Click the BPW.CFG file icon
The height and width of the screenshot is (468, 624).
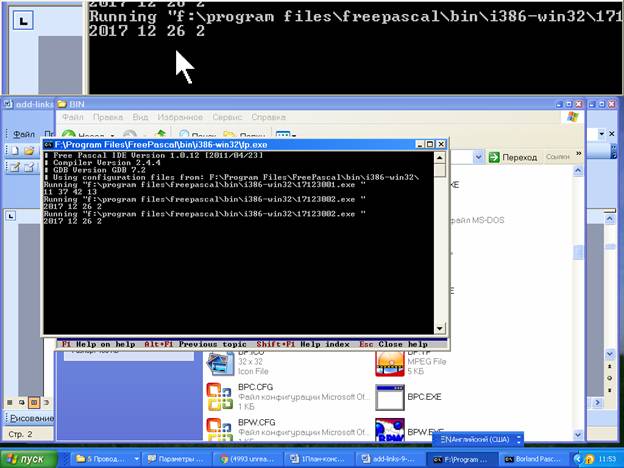[220, 430]
